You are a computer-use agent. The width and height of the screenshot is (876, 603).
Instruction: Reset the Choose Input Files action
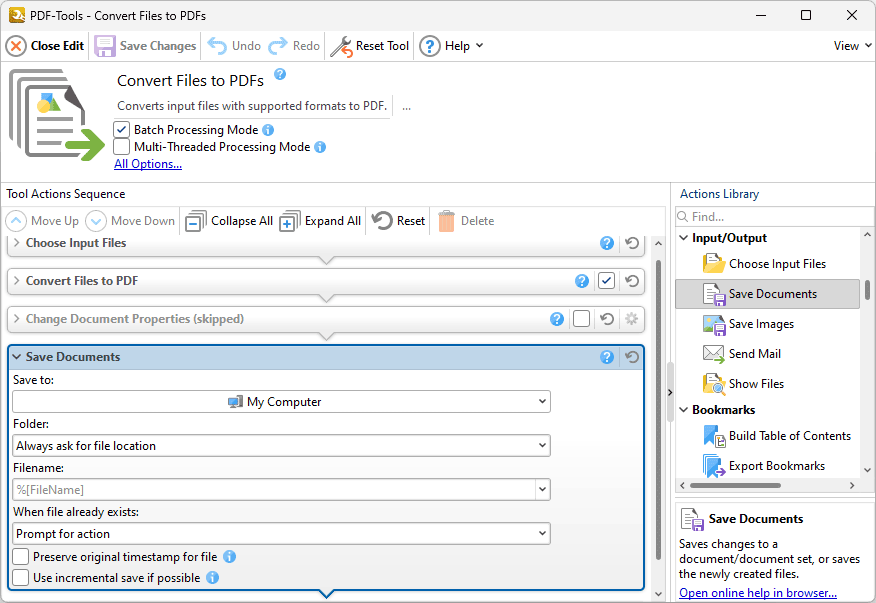tap(632, 243)
